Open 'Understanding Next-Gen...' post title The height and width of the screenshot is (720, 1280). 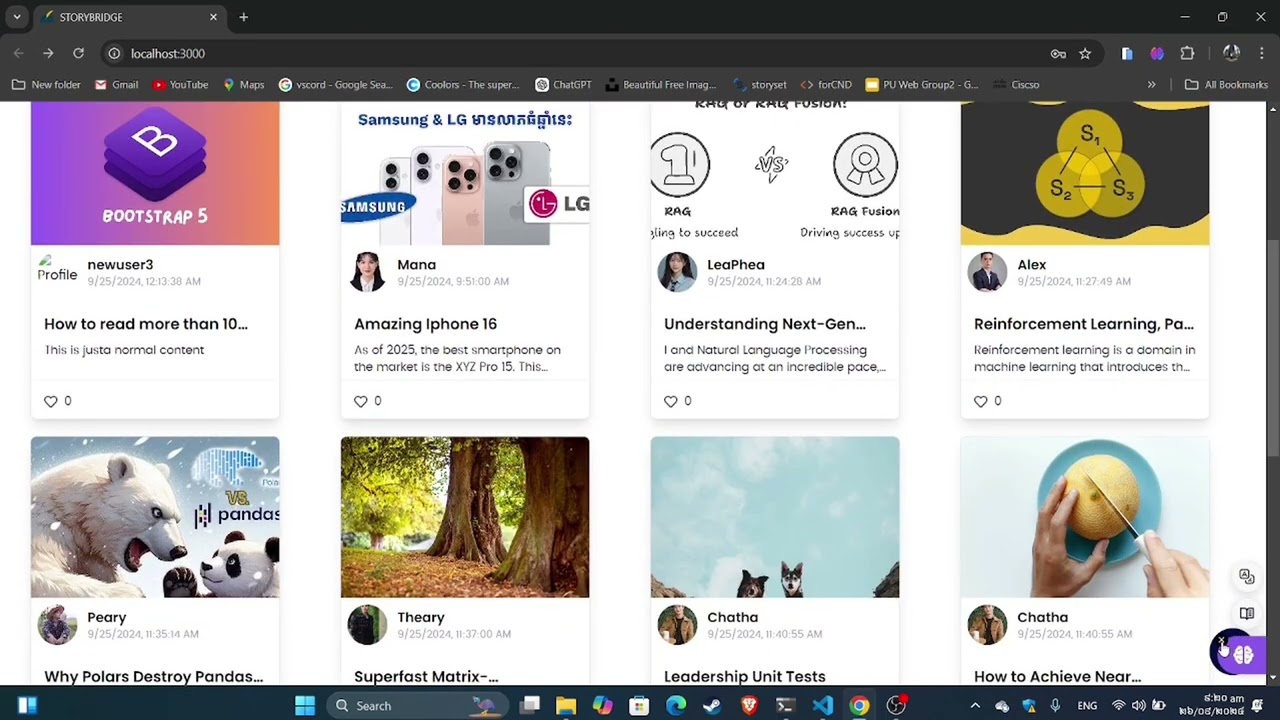[x=765, y=324]
